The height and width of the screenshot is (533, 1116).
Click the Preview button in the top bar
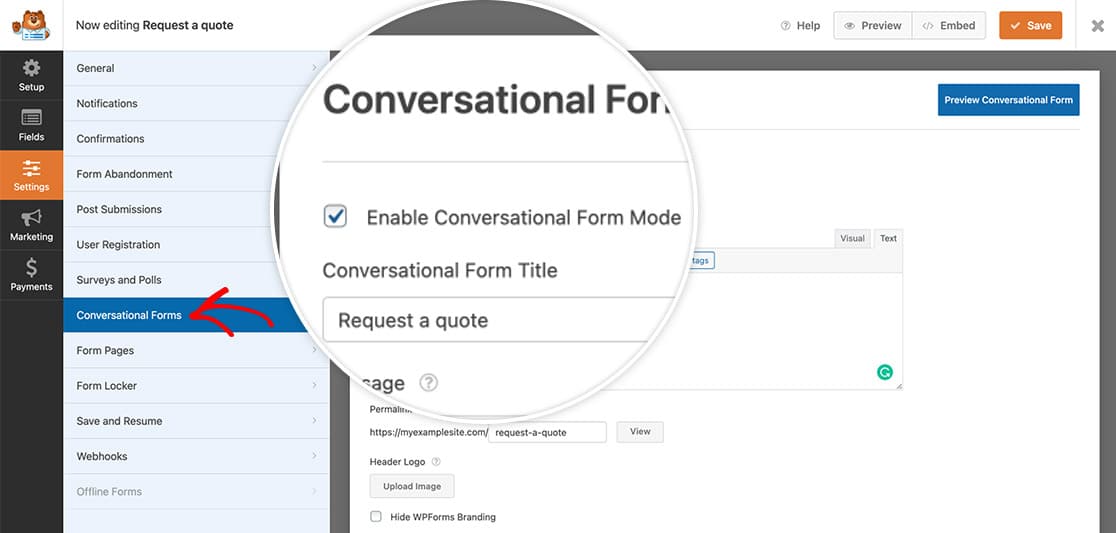pos(873,26)
